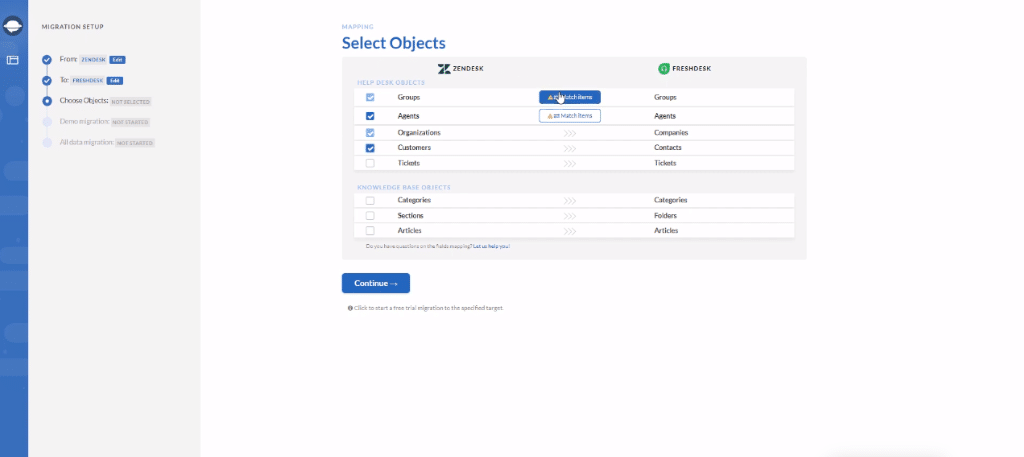Viewport: 1024px width, 457px height.
Task: Select the 'To:' migration step label
Action: 64,80
